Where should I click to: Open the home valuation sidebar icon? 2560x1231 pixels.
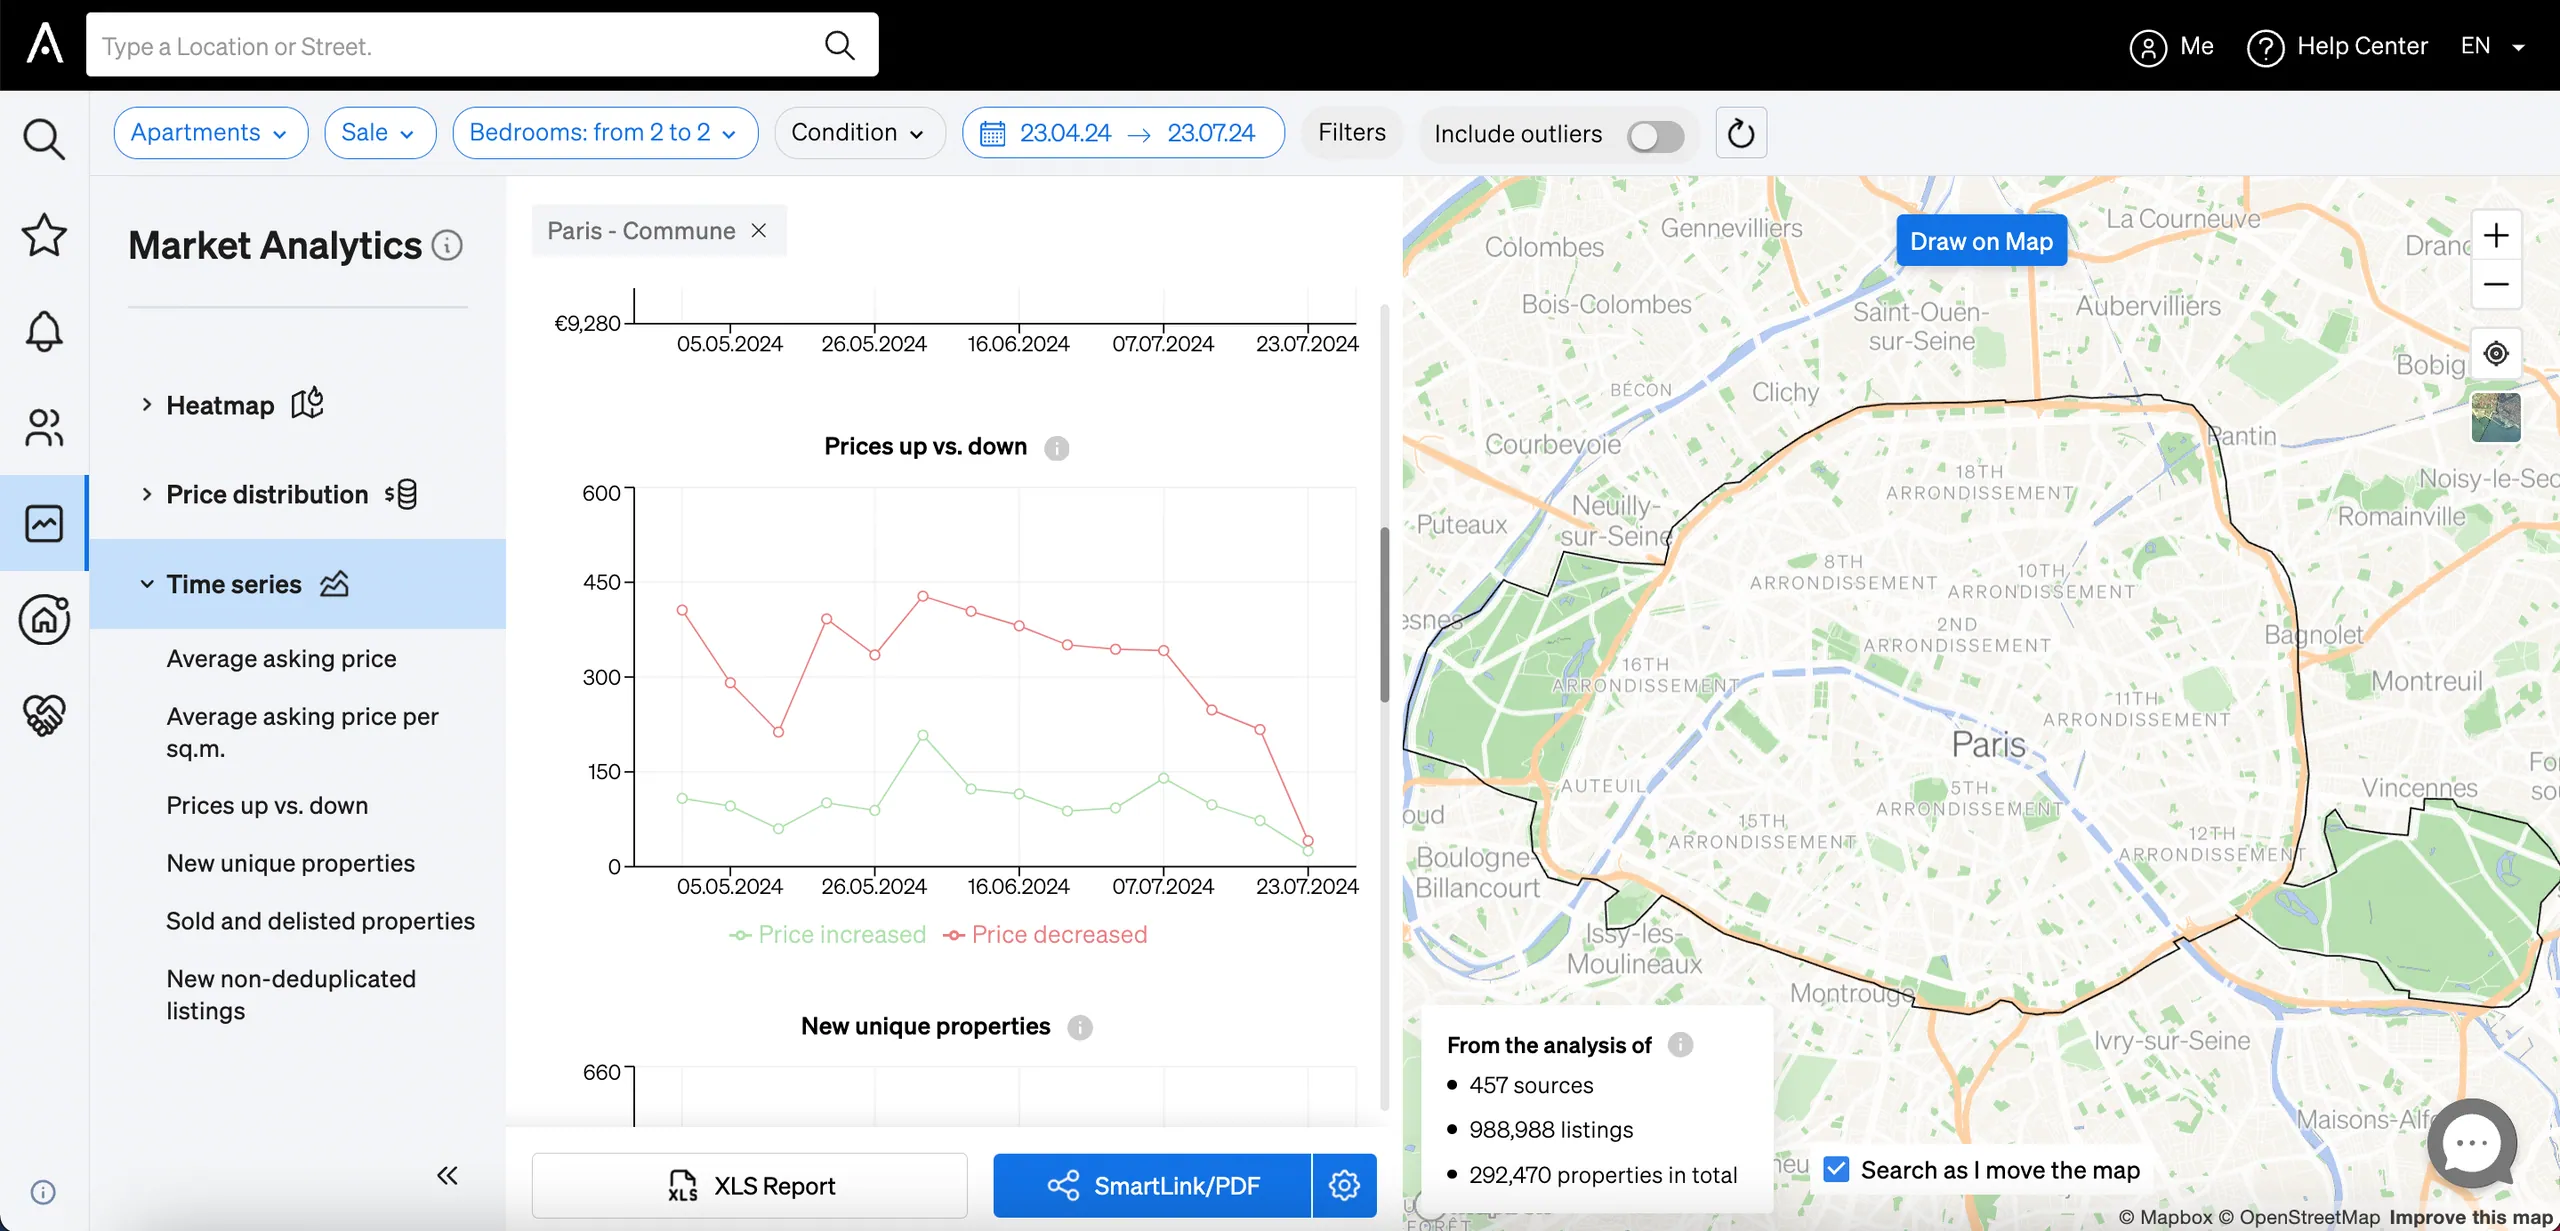coord(44,619)
